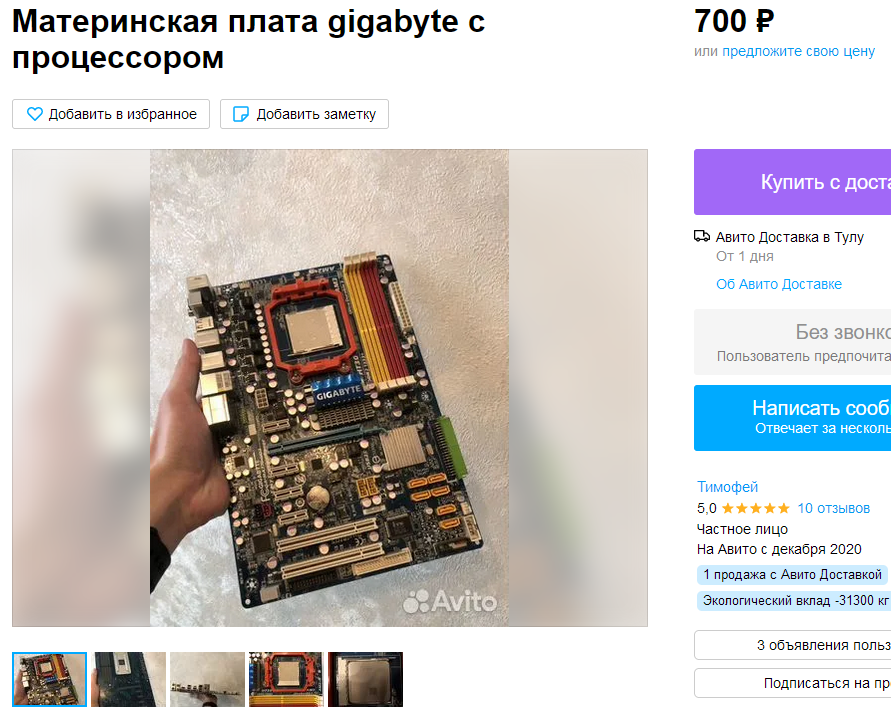Click 'Подписаться на продавца' button
The image size is (891, 715).
pyautogui.click(x=793, y=683)
